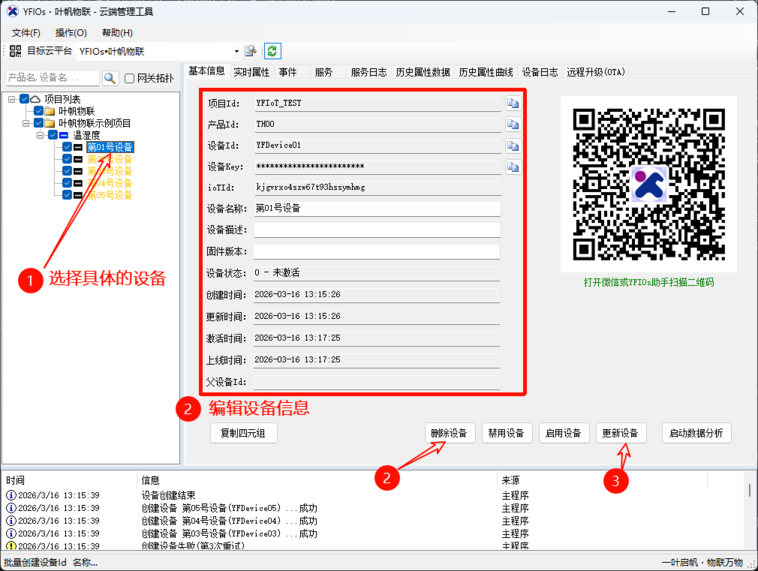Click the folder icon of 叶帆物联示例项目
758x571 pixels.
pos(49,123)
